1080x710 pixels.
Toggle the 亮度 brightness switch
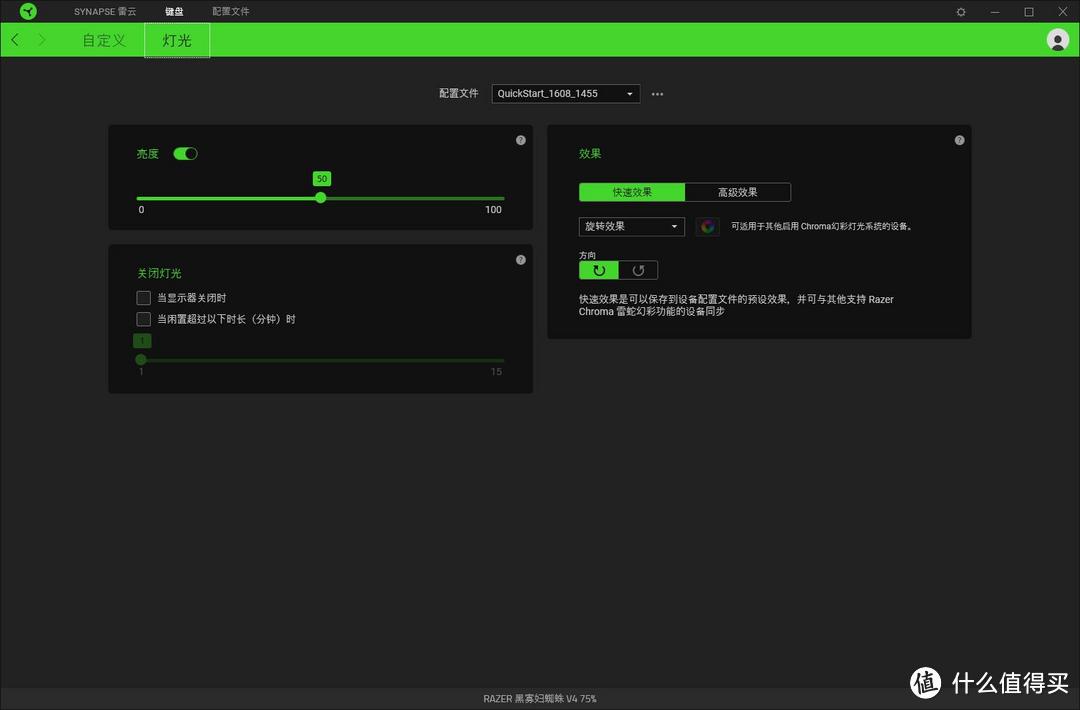185,154
